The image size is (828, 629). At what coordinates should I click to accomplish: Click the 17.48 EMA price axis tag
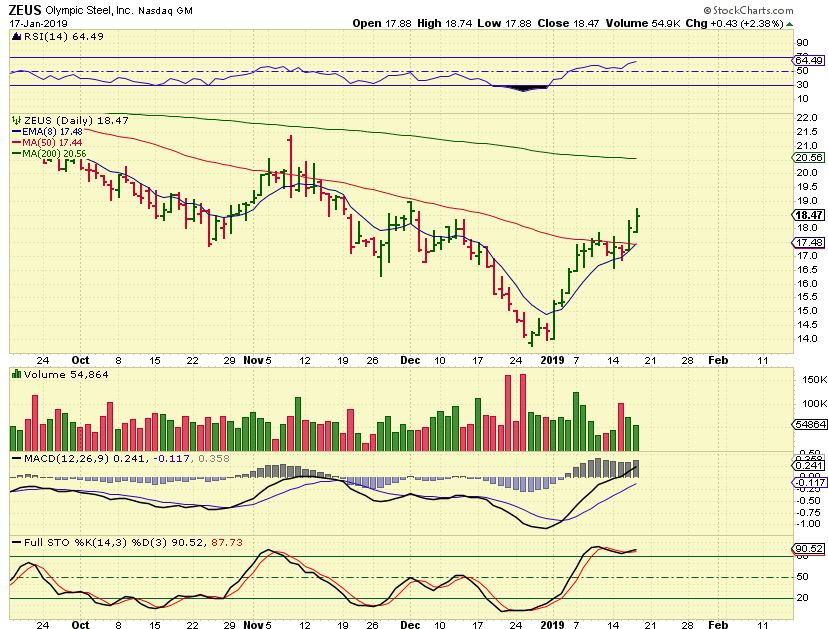point(808,242)
